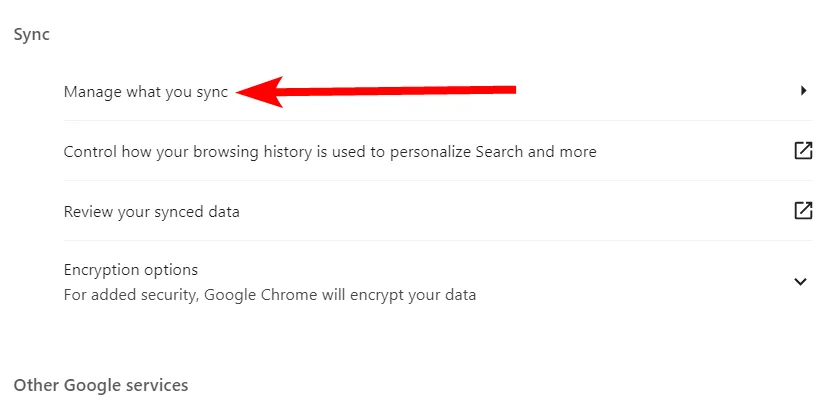Screen dimensions: 830x415
Task: Click external link icon beside Review your synced data
Action: [802, 211]
